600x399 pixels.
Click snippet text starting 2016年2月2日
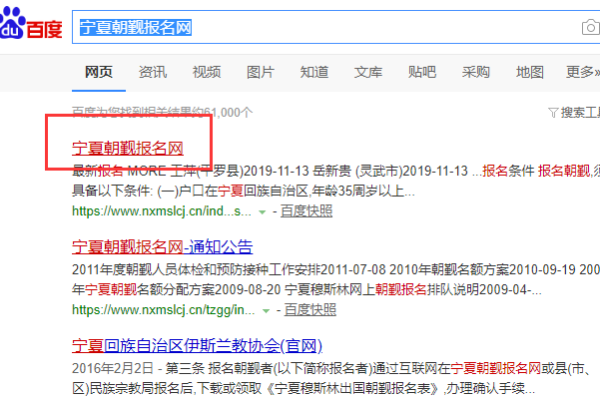pos(332,378)
